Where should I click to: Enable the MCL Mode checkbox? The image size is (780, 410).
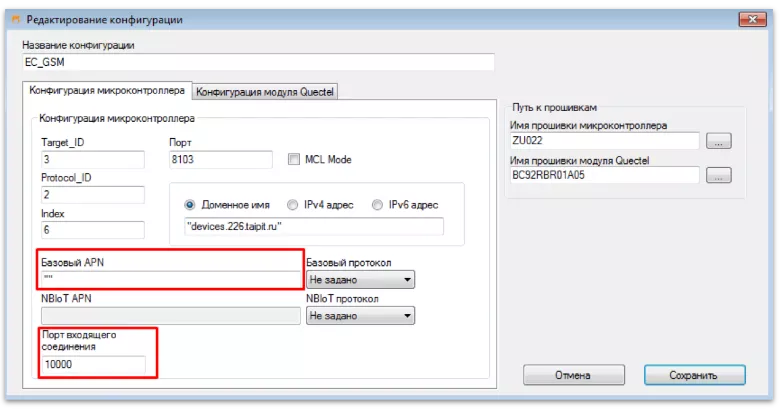click(295, 160)
